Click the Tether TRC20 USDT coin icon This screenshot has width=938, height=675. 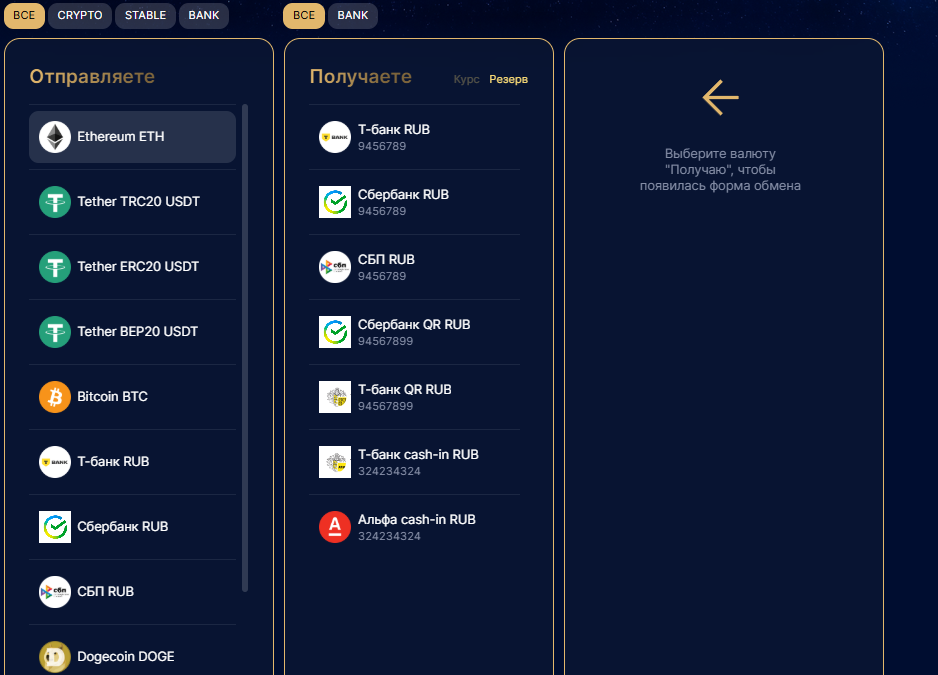pyautogui.click(x=55, y=202)
